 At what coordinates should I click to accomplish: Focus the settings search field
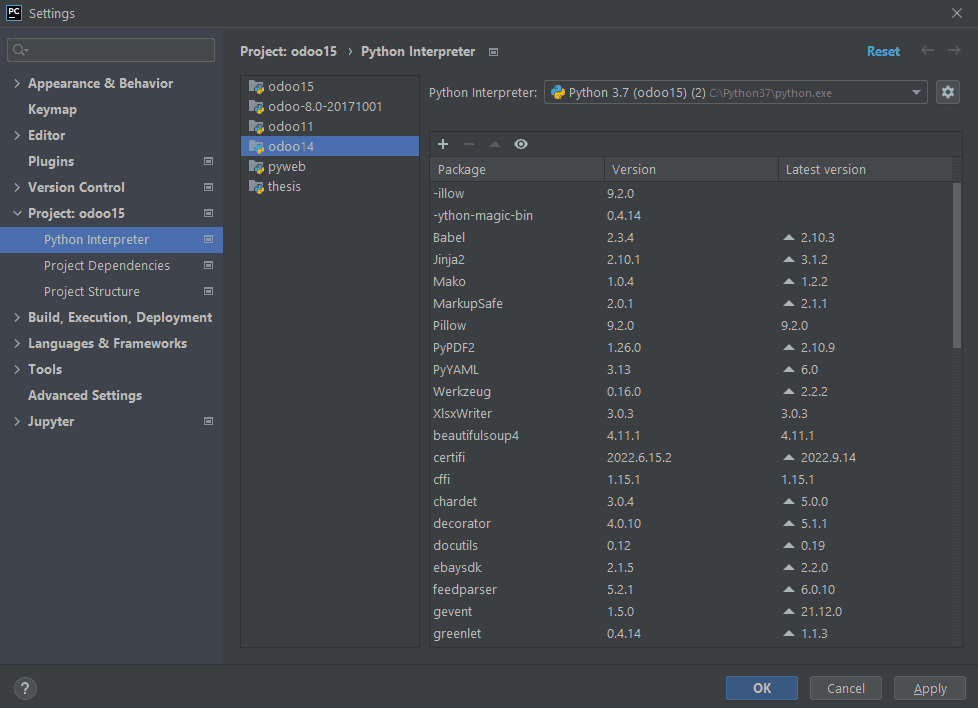pos(111,50)
